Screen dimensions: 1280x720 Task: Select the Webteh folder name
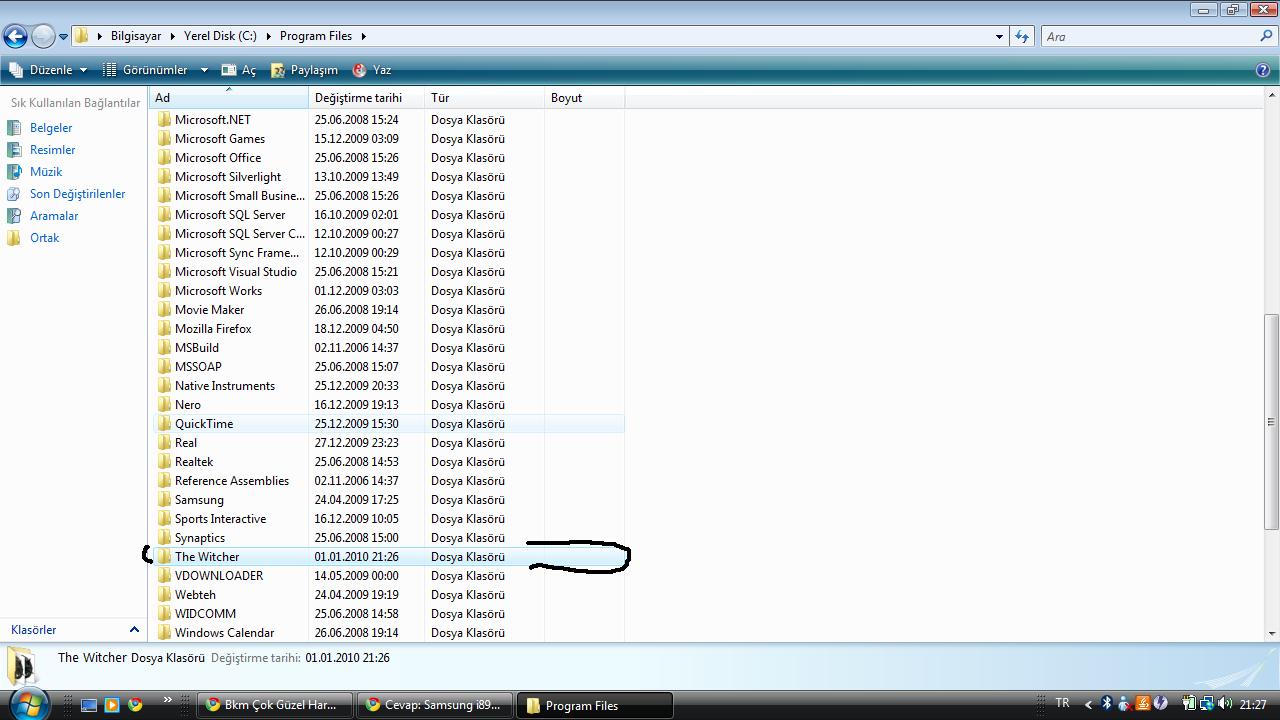pos(195,595)
